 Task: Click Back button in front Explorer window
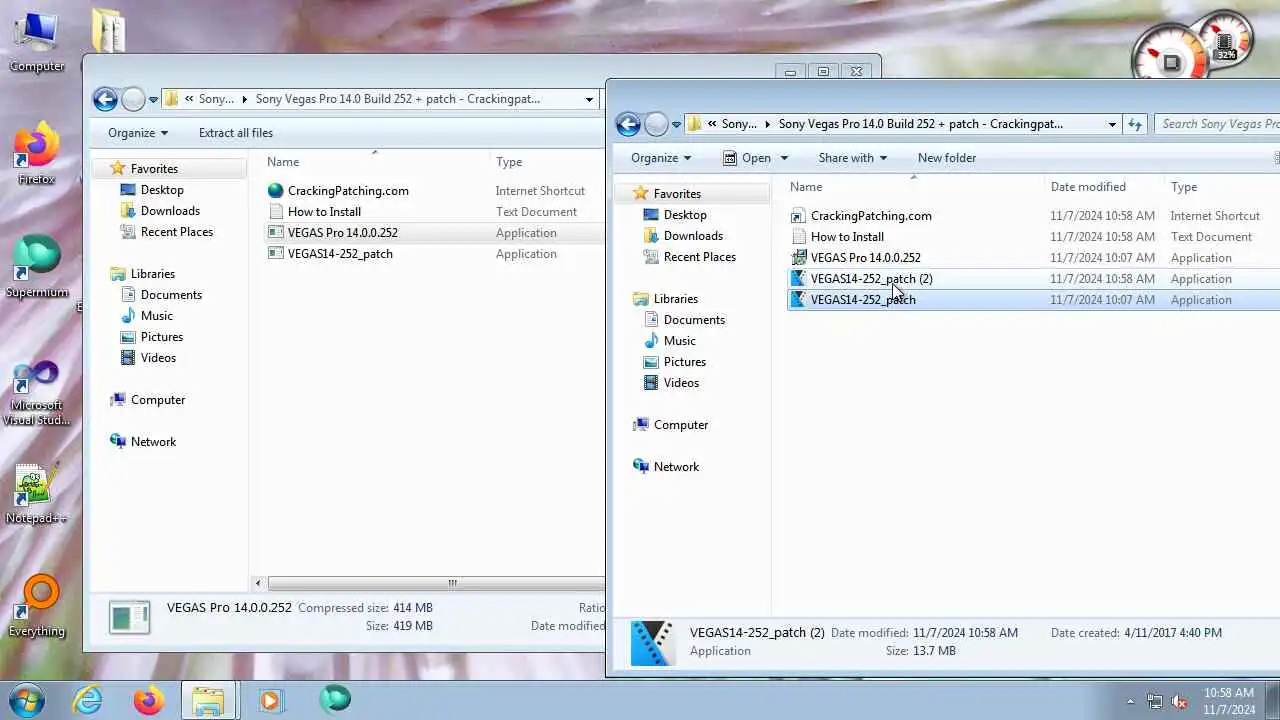tap(628, 124)
